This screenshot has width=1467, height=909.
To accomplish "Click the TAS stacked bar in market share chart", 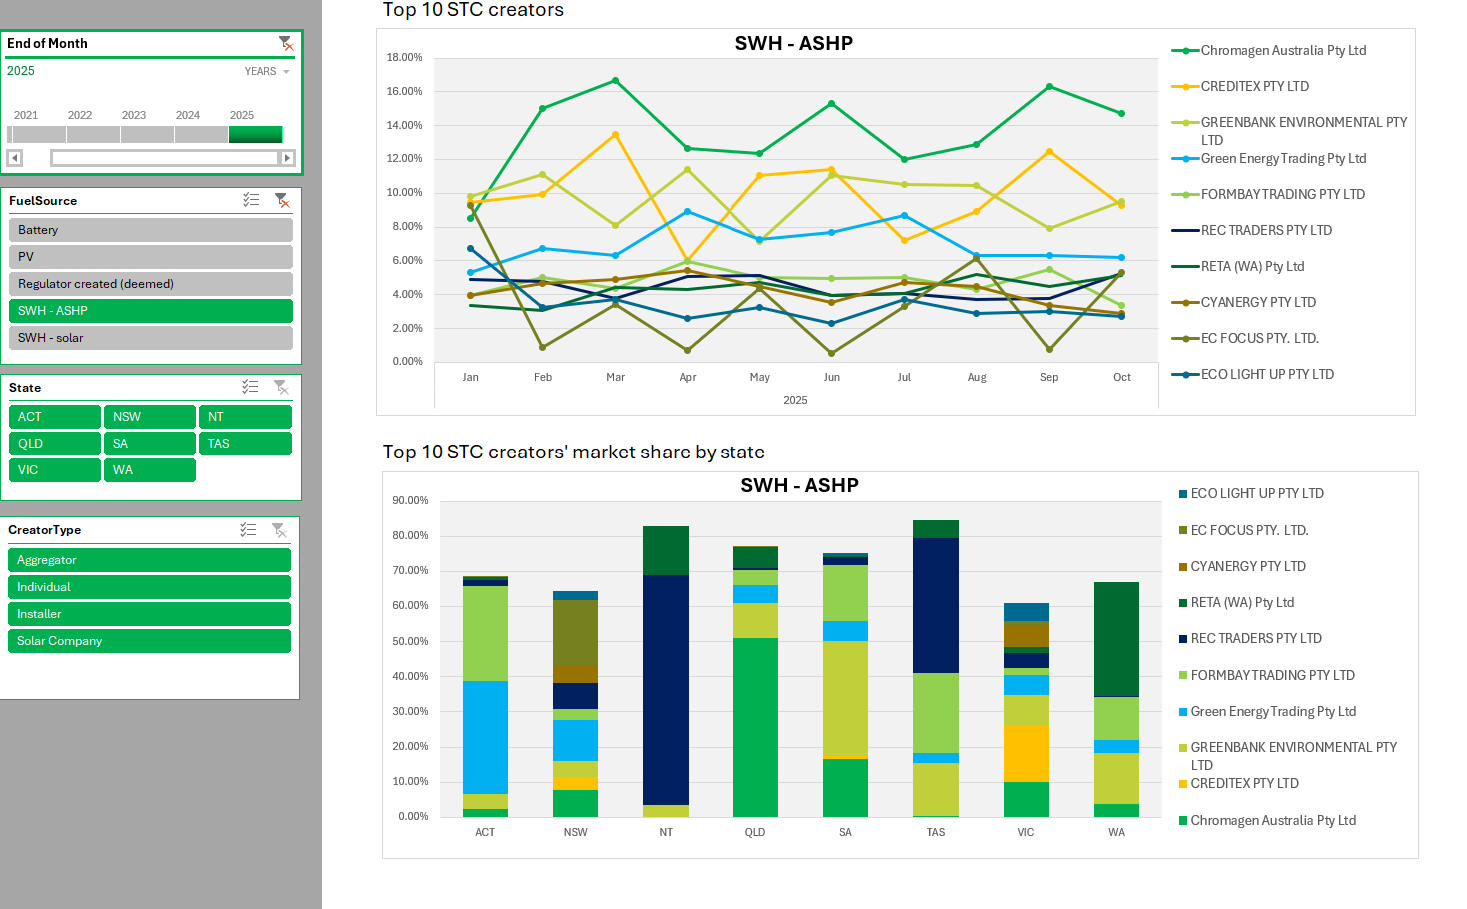I will 936,668.
